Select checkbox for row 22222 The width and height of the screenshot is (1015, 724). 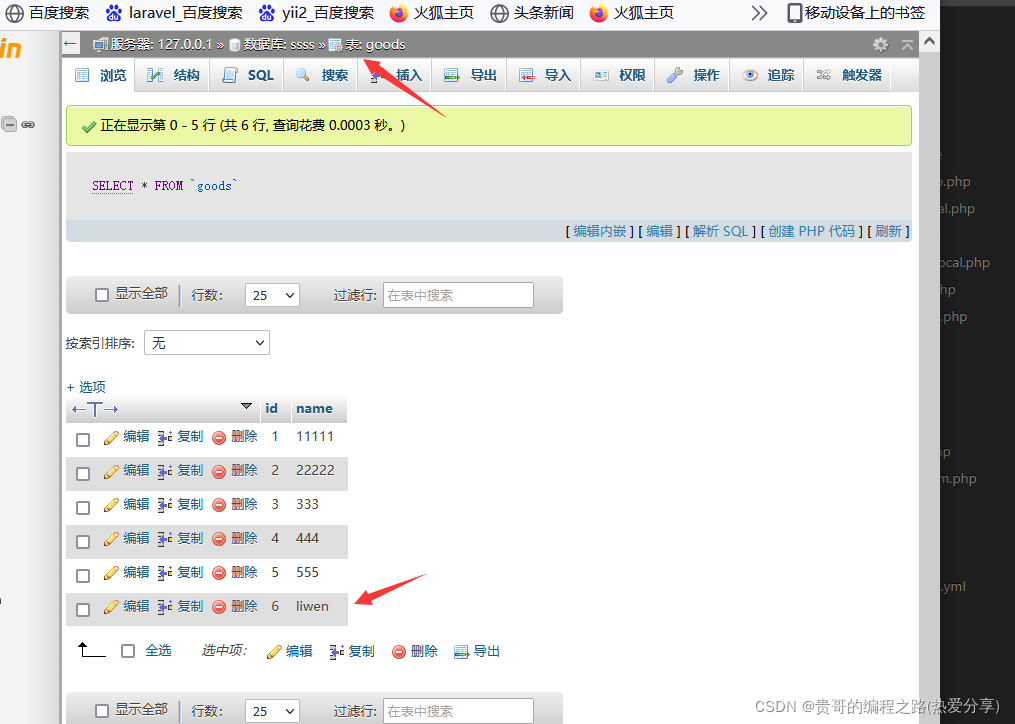point(83,474)
